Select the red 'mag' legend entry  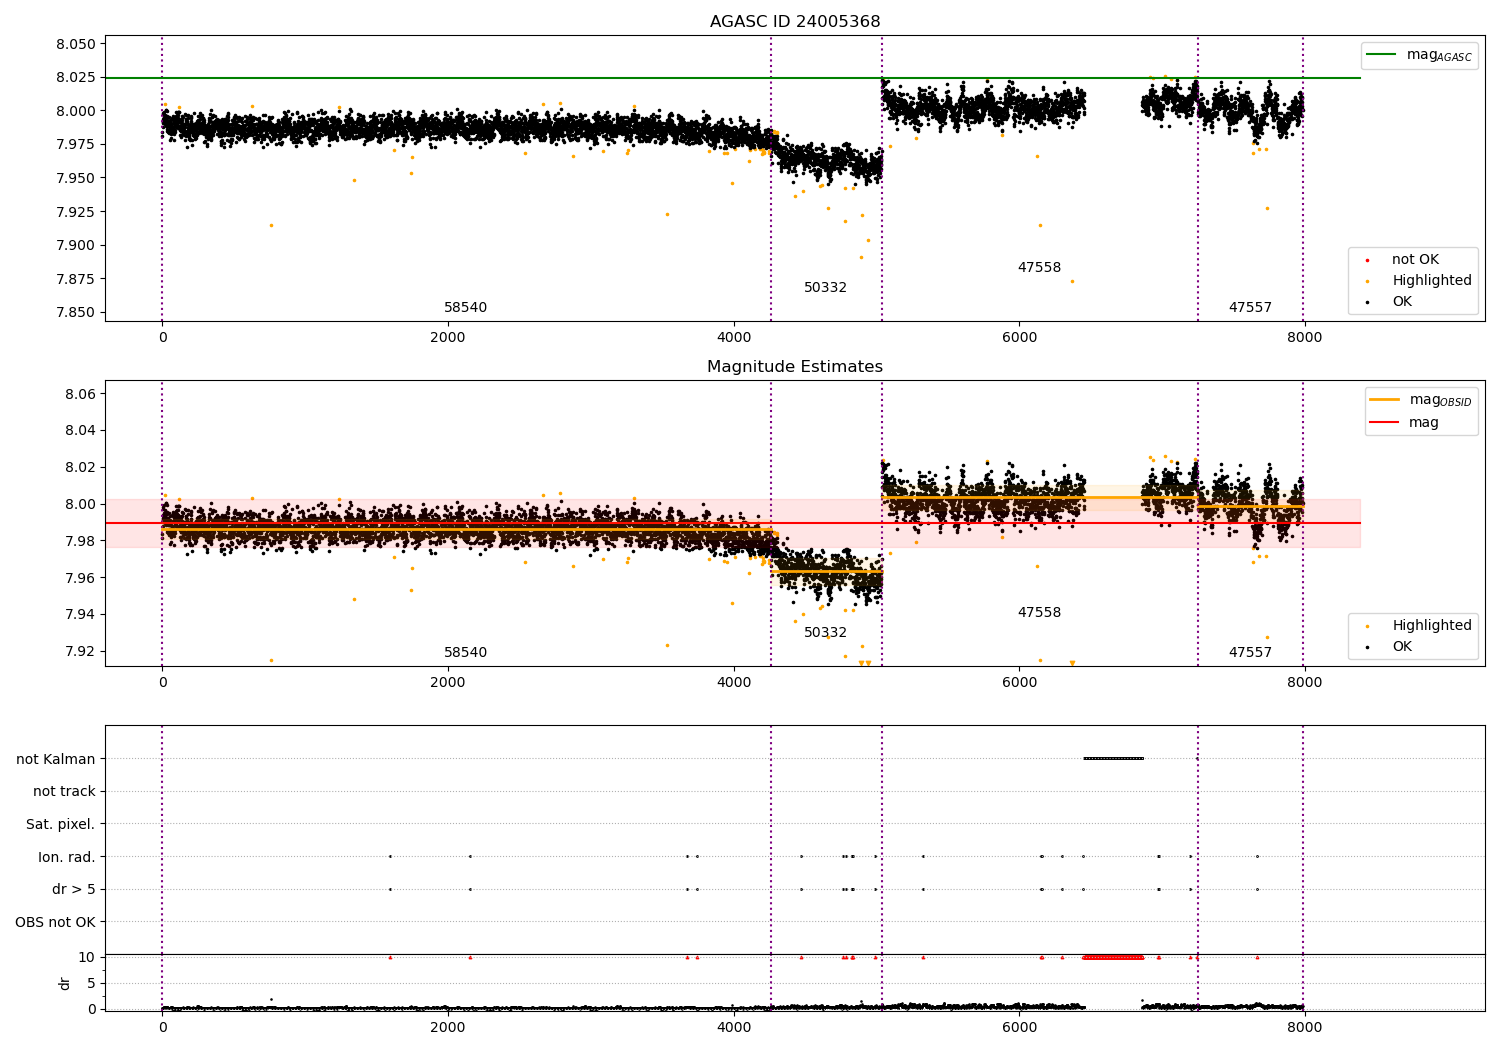(x=1405, y=423)
